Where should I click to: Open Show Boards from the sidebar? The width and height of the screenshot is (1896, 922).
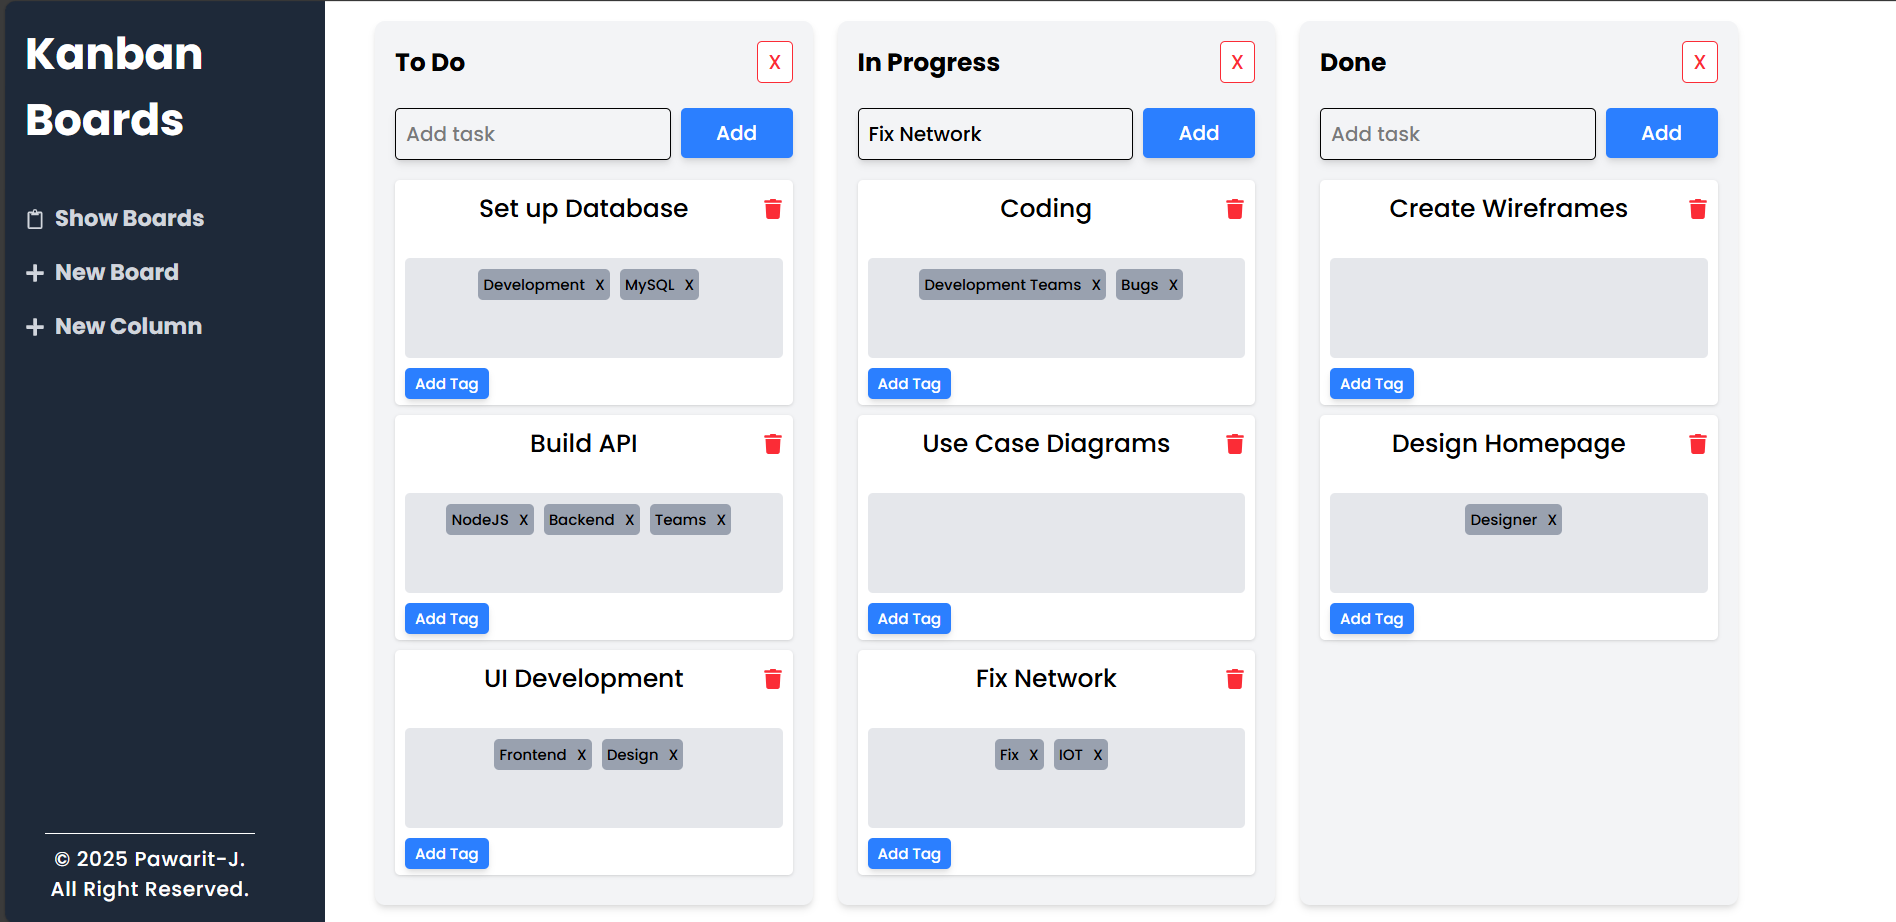129,218
